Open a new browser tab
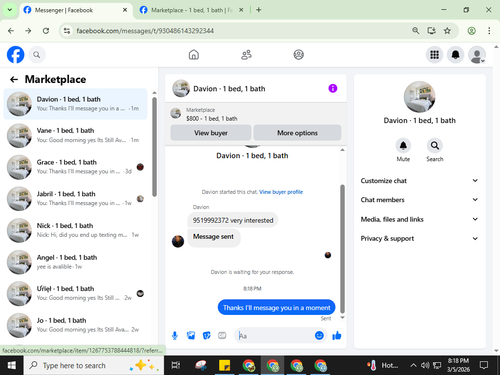Screen dimensions: 500x375 tap(259, 10)
